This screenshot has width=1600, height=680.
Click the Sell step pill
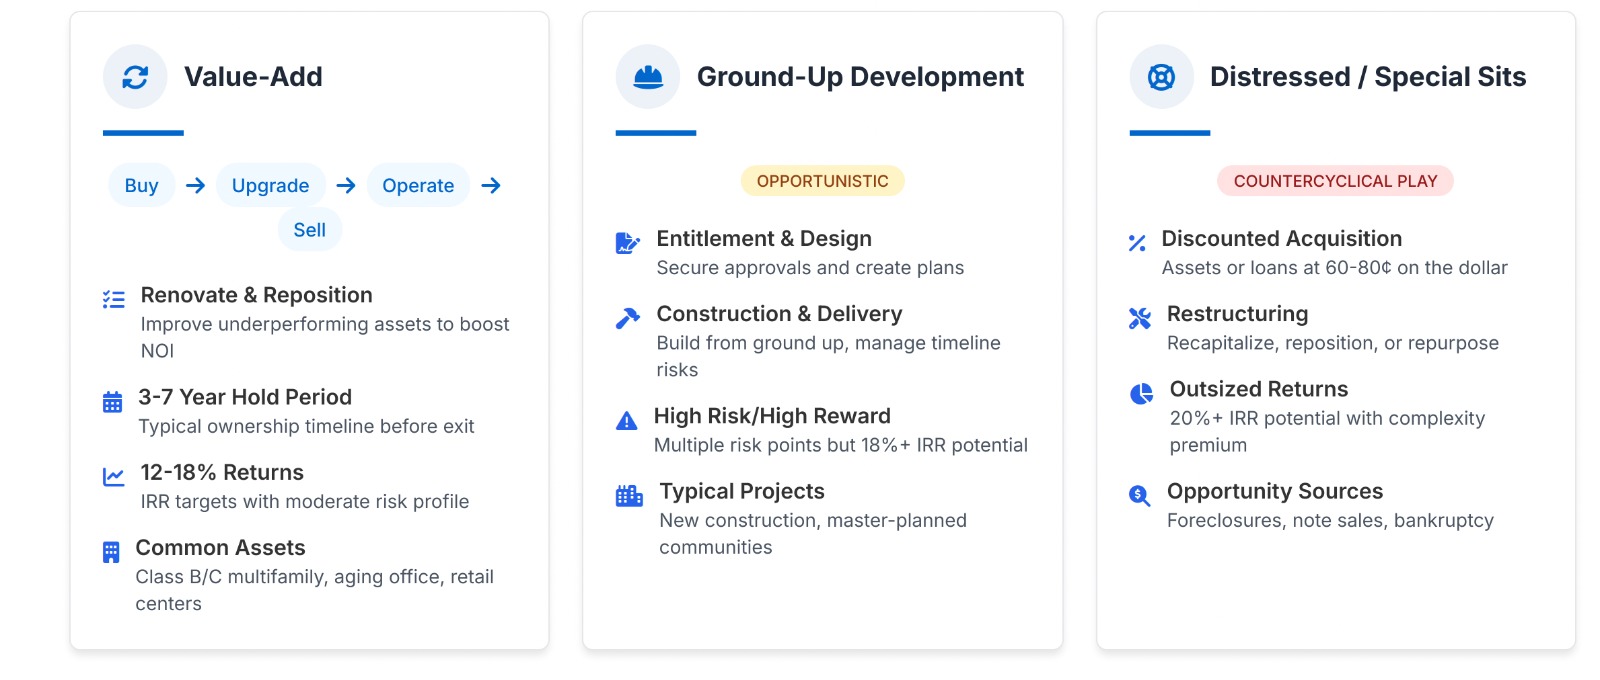tap(309, 230)
